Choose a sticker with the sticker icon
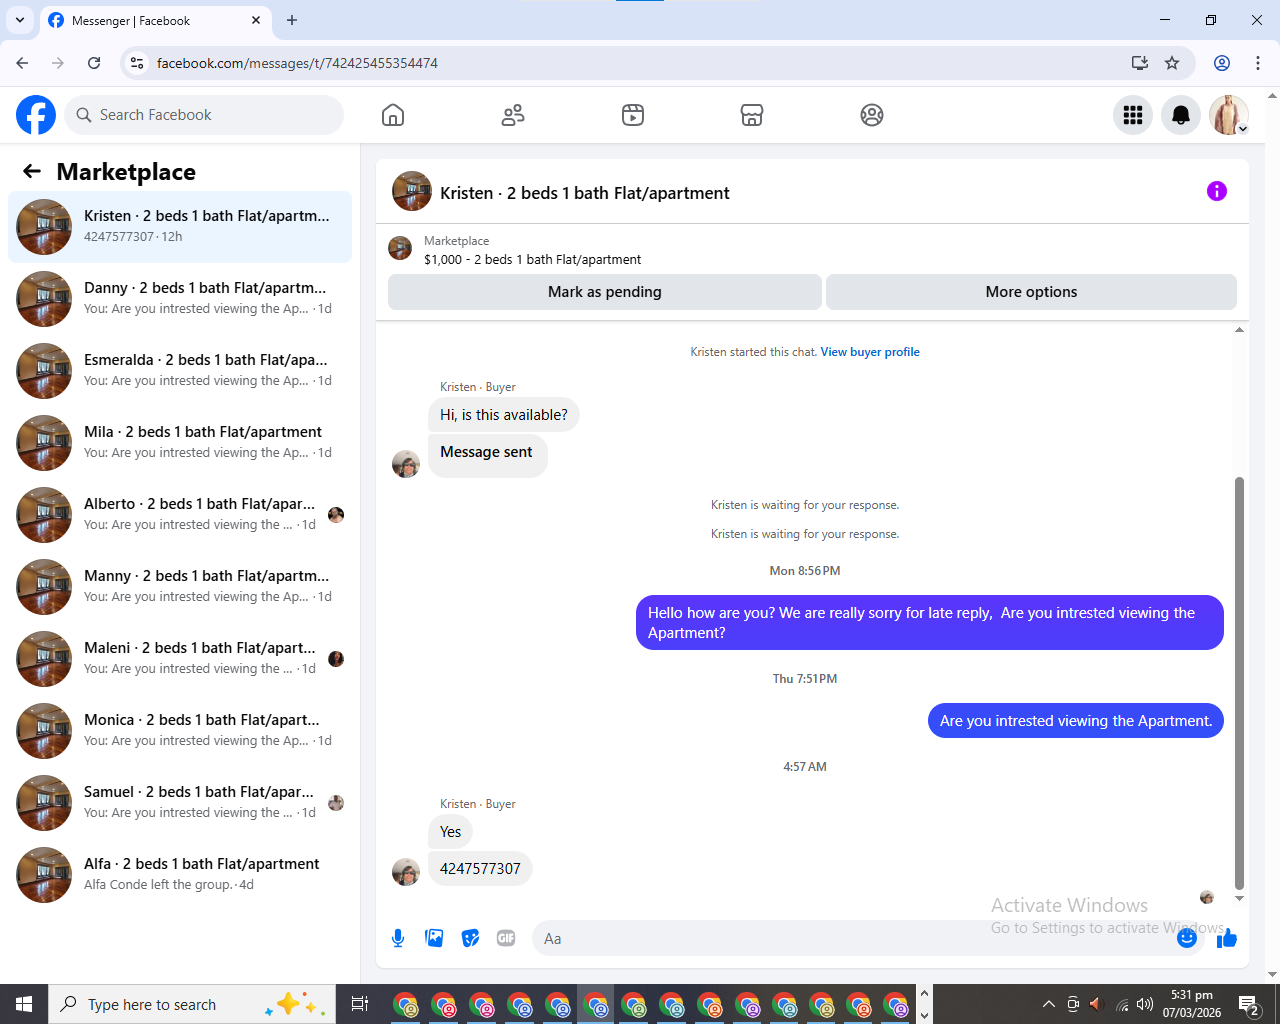The image size is (1280, 1024). 470,938
